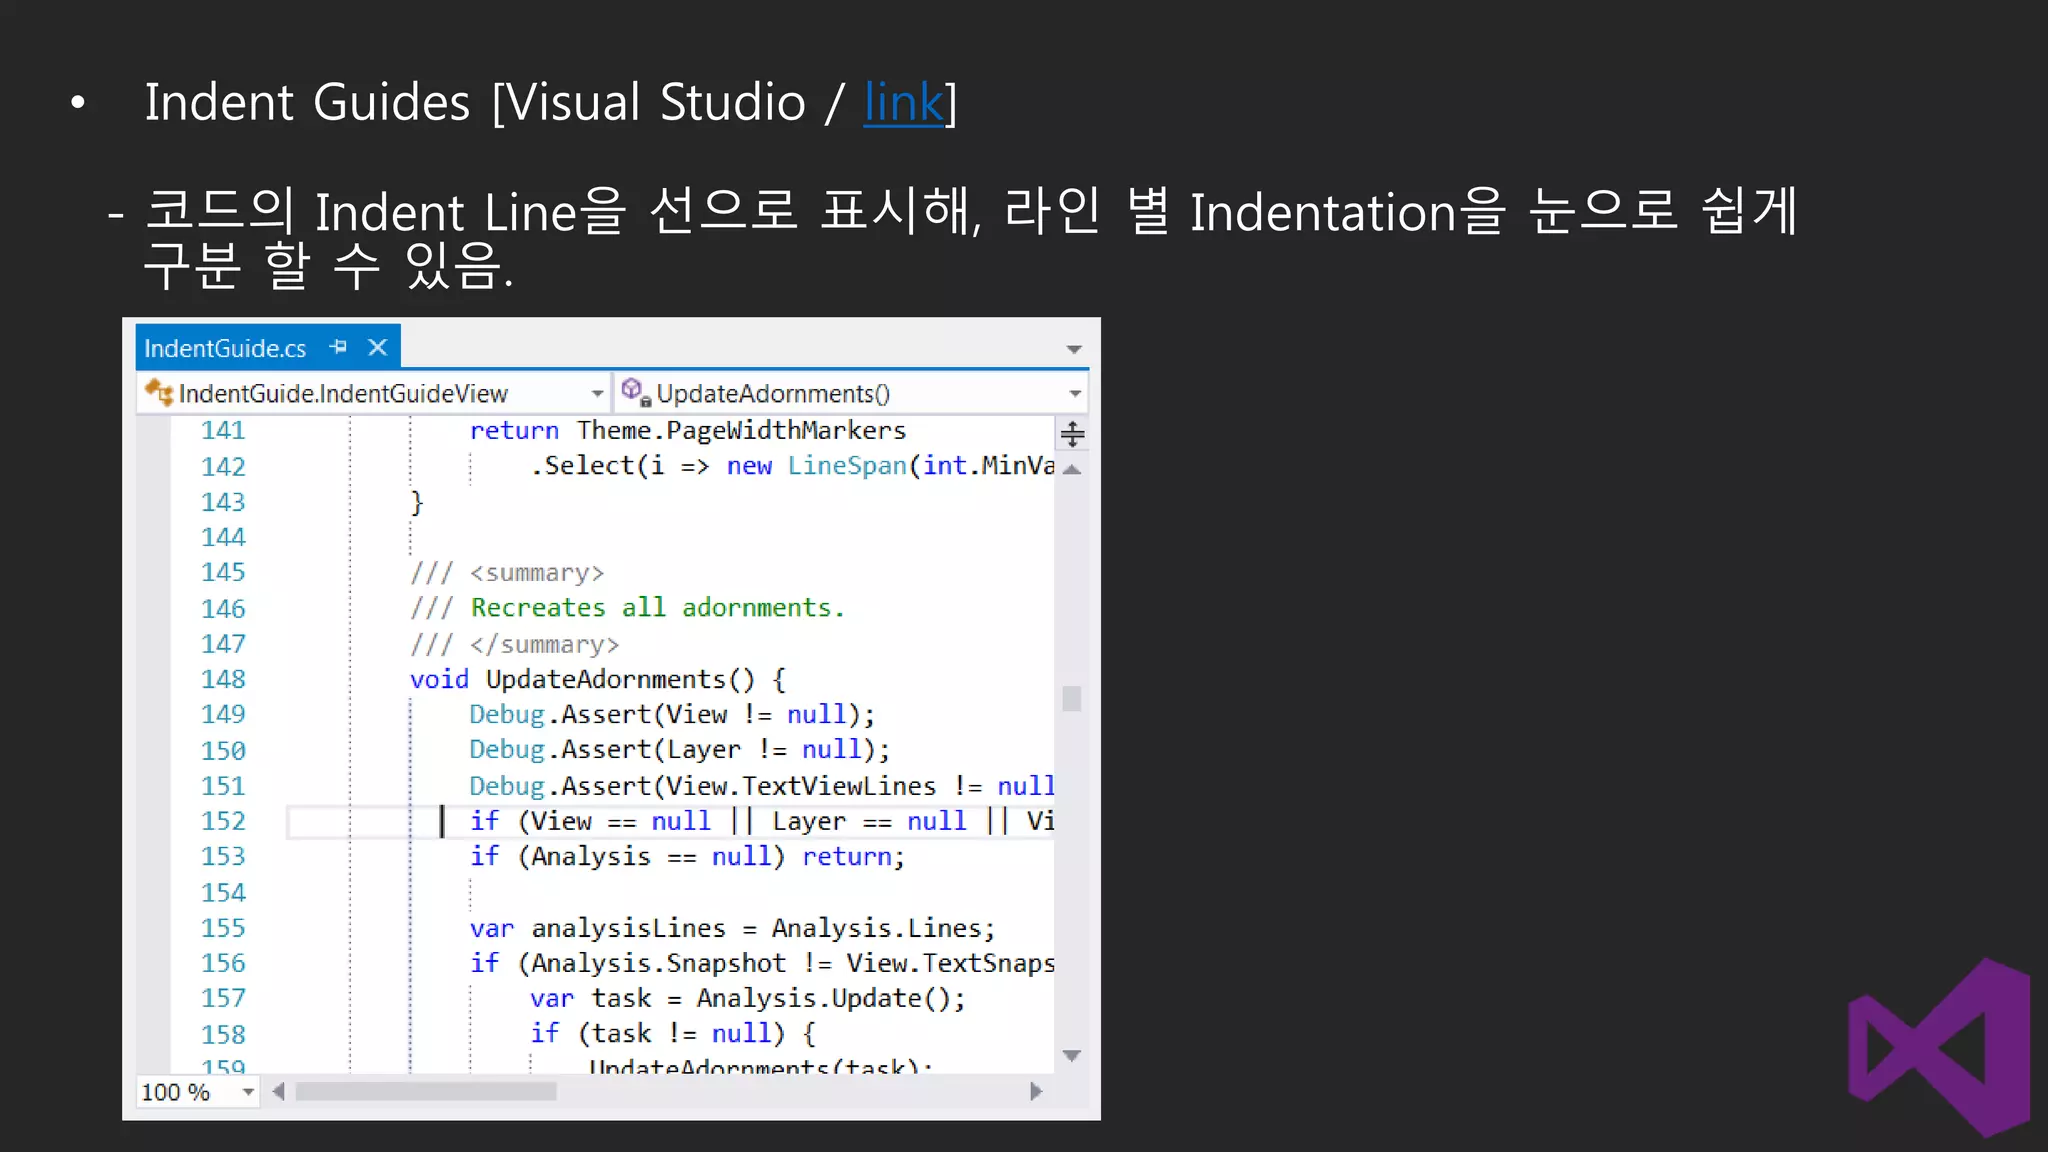The image size is (2048, 1152).
Task: Click the class icon beside IndentGuide.IndentGuideView
Action: (158, 392)
